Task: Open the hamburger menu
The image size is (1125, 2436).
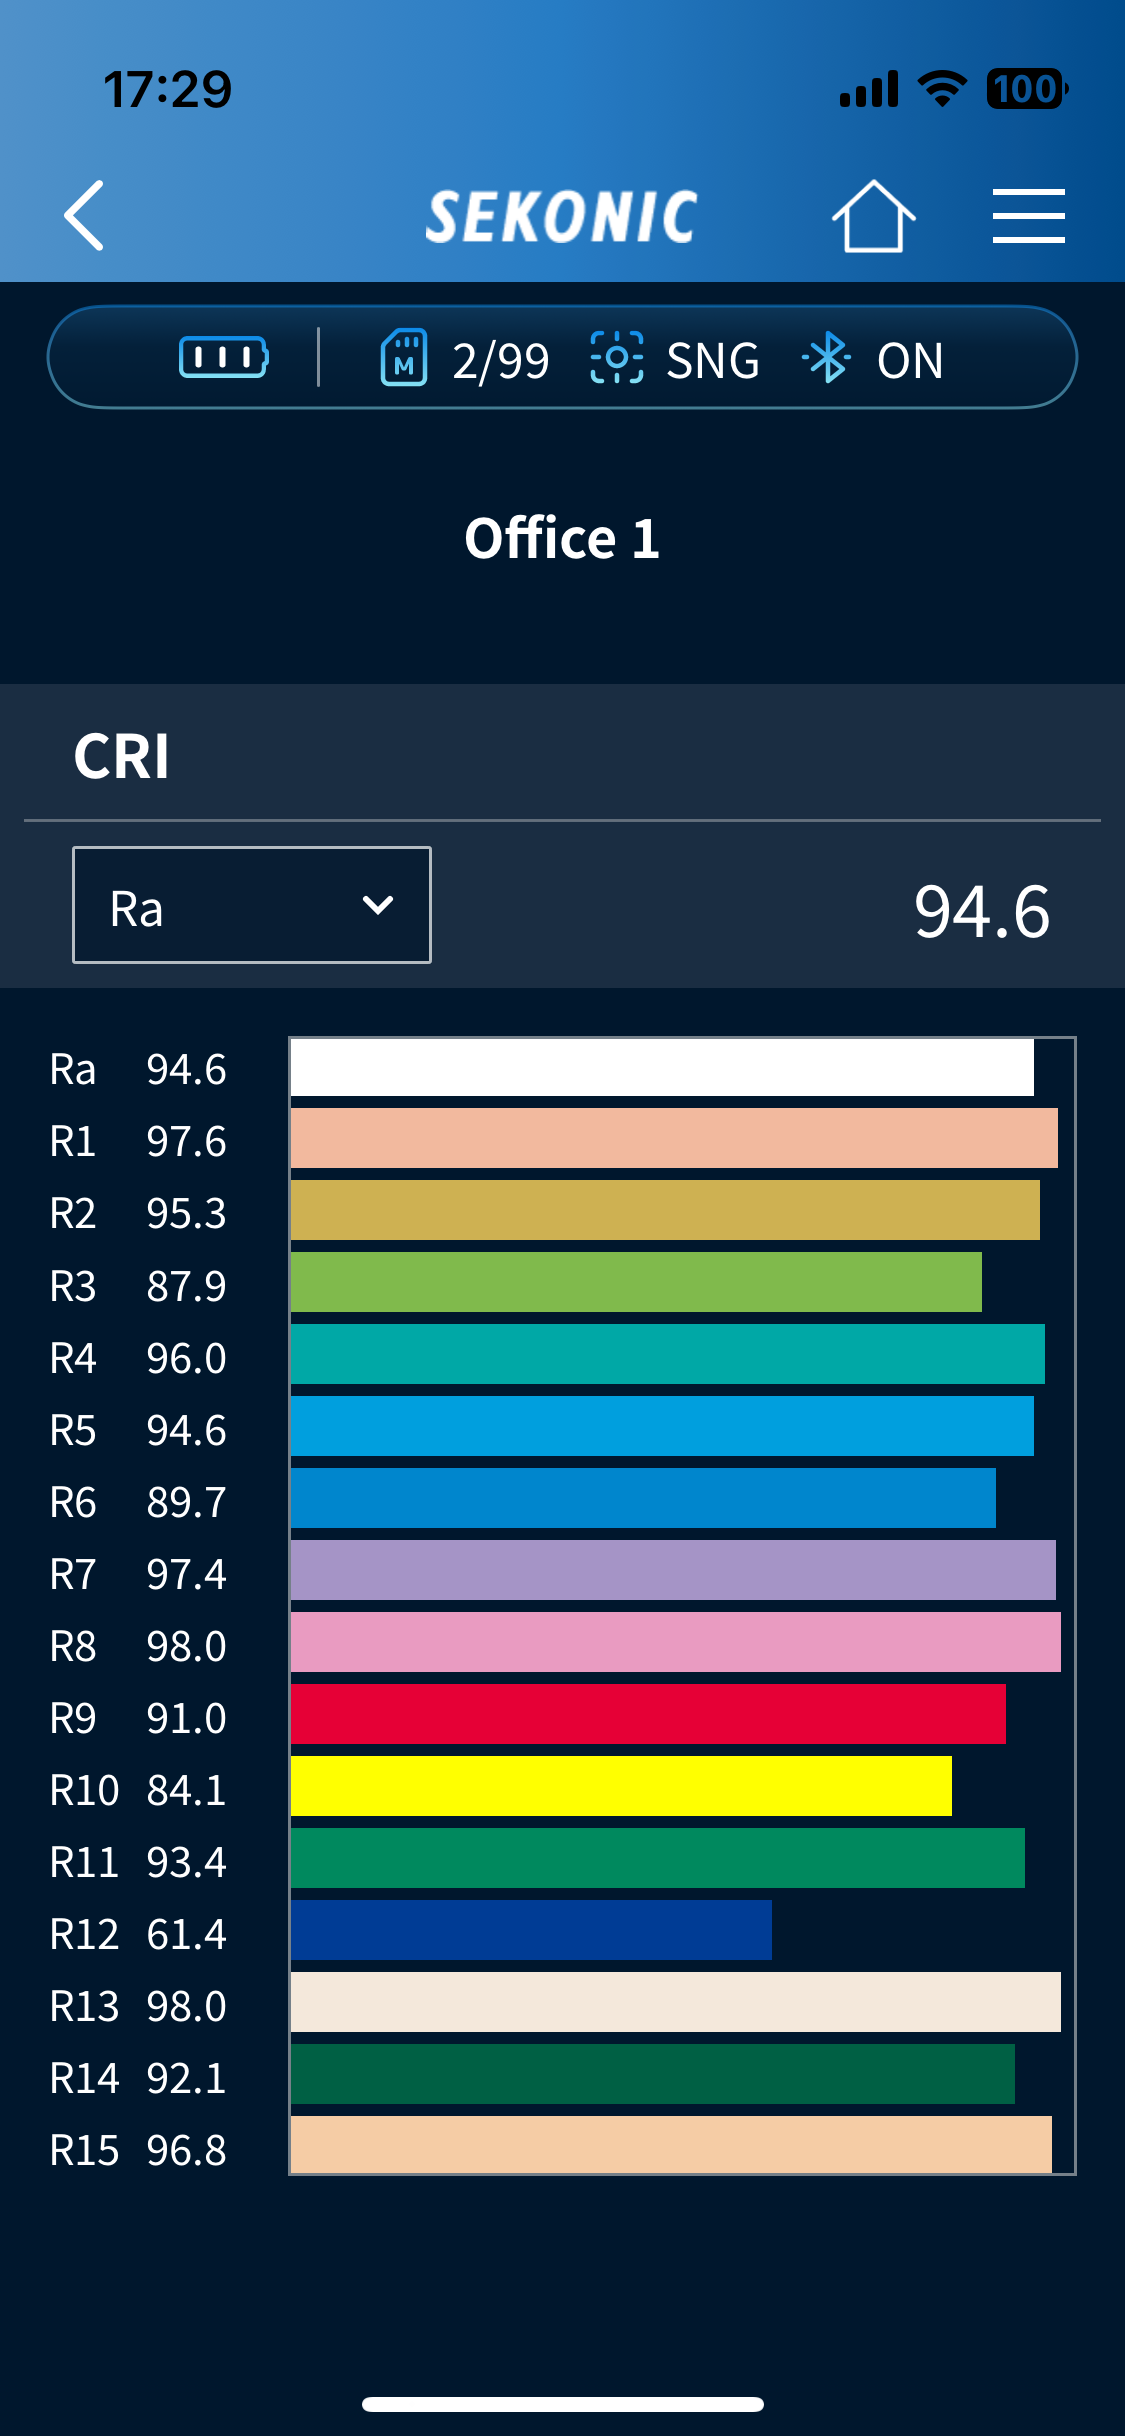Action: [1028, 216]
